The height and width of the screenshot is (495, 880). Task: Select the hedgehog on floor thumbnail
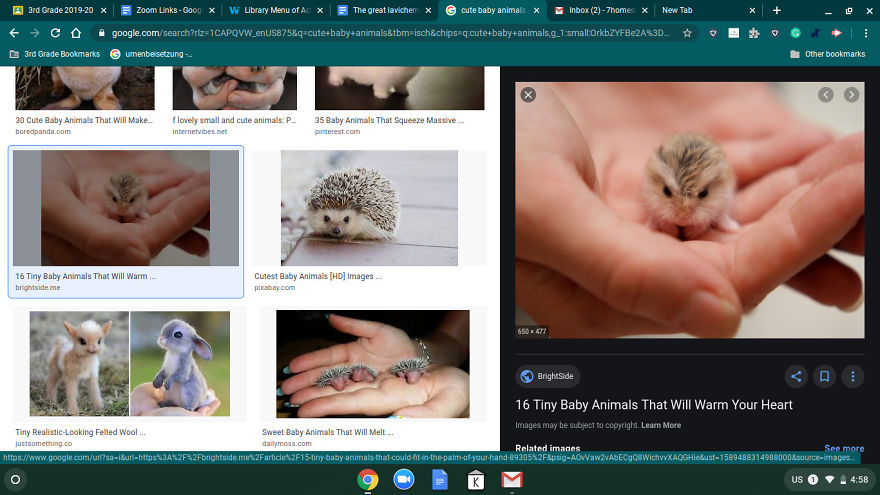(369, 208)
